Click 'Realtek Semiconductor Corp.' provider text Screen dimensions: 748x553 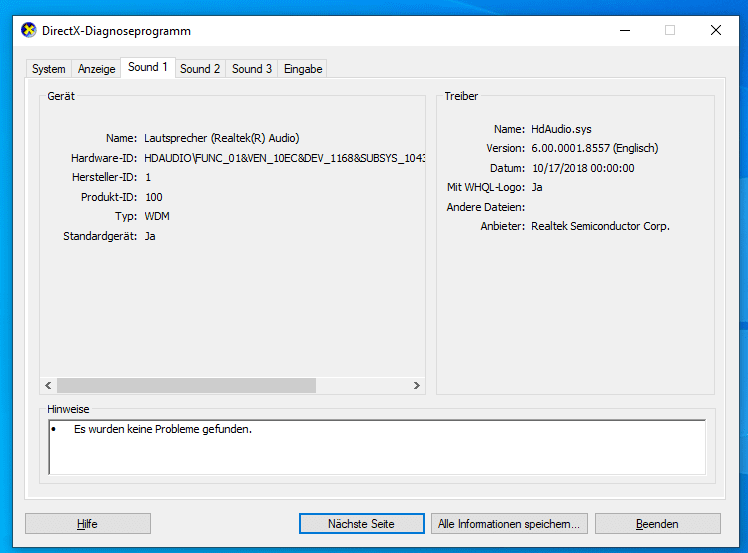pyautogui.click(x=600, y=226)
